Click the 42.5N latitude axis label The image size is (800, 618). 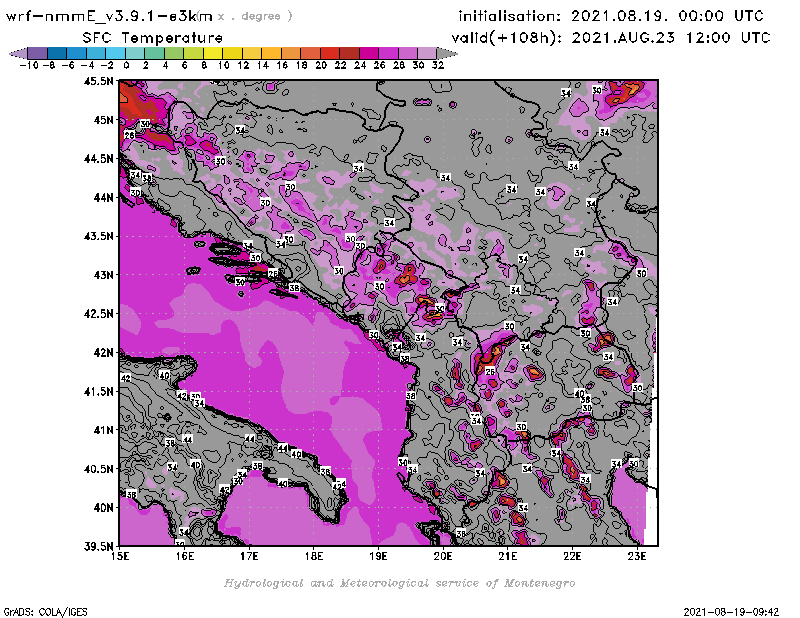click(98, 314)
